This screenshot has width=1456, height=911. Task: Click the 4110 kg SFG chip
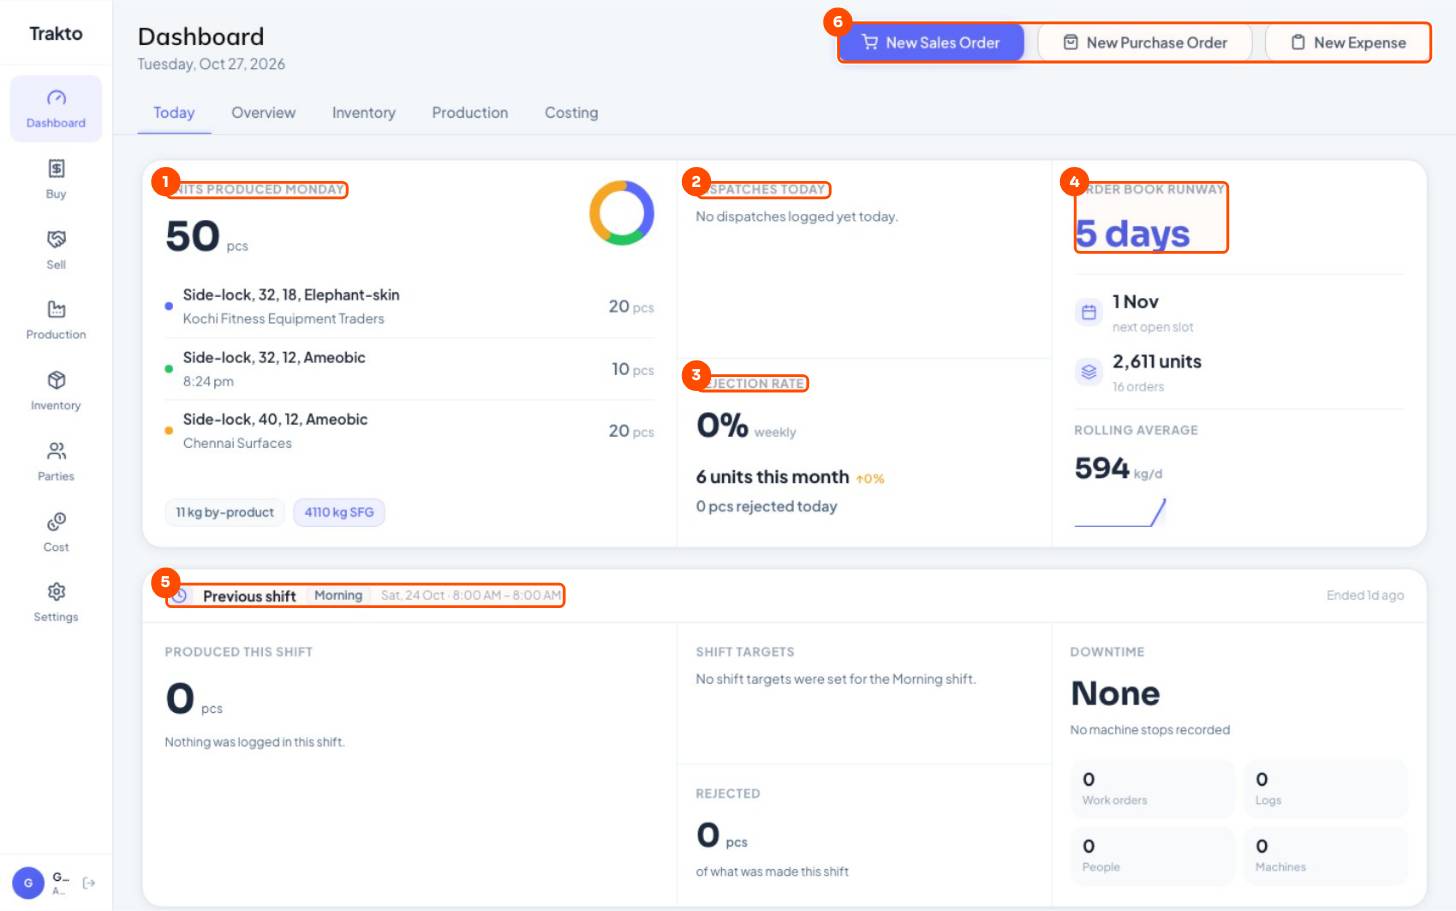click(339, 512)
